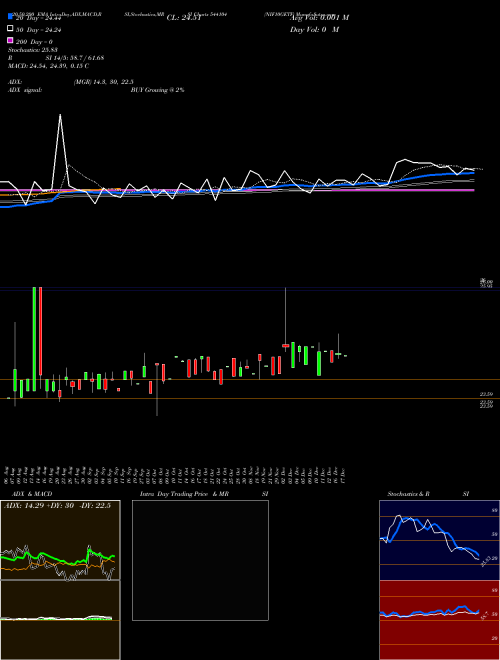This screenshot has width=500, height=660.
Task: Select the '20 Day - 24.44' label
Action: click(x=36, y=18)
